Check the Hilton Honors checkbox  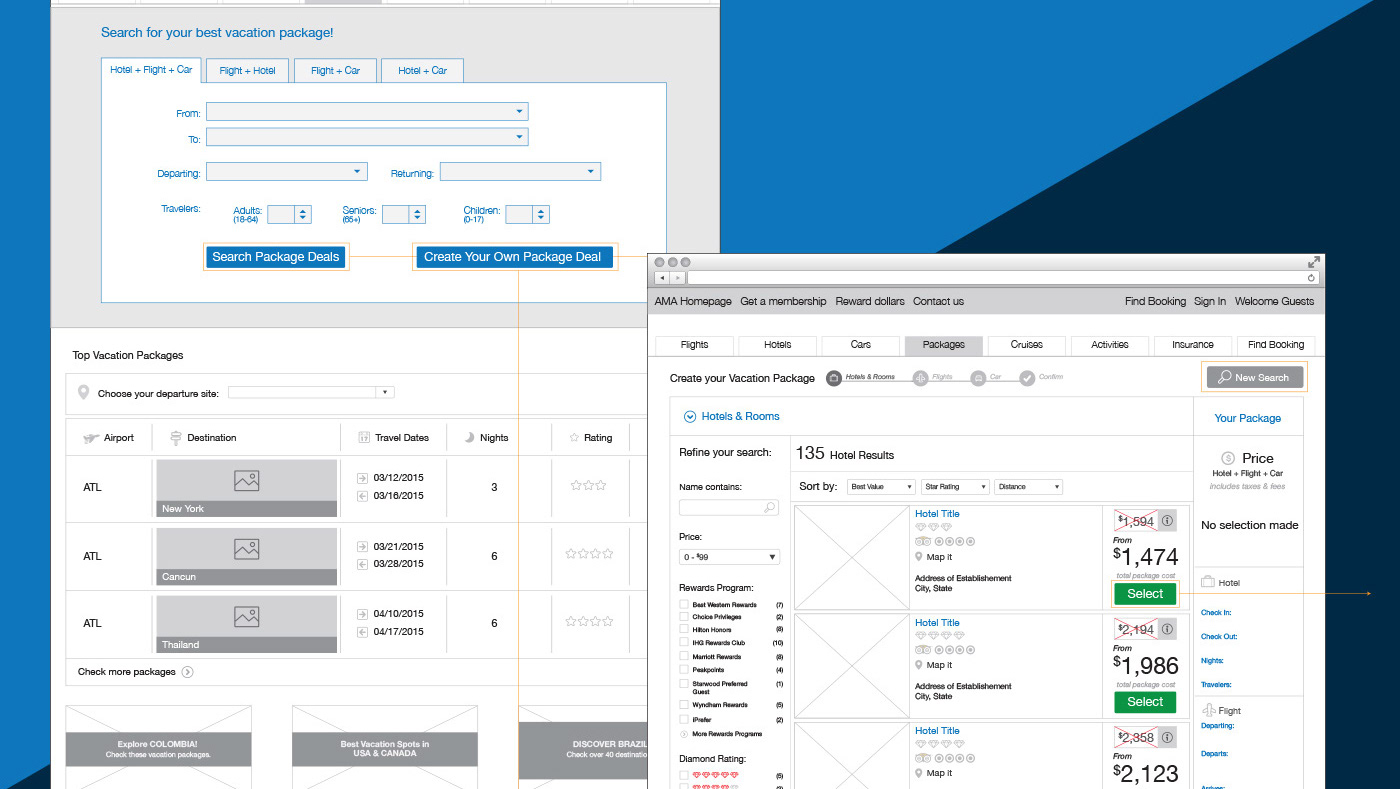click(x=684, y=630)
